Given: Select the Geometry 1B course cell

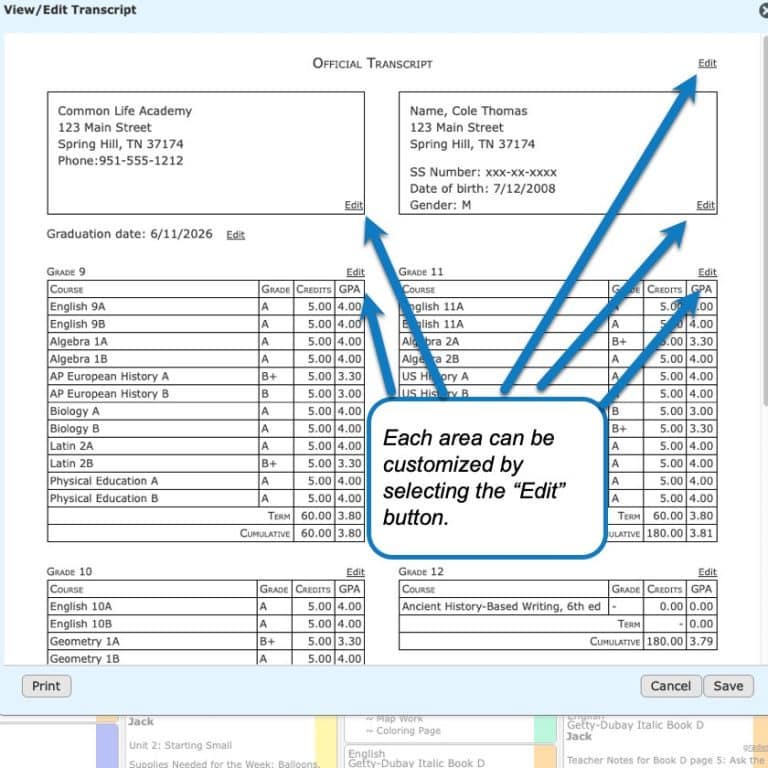Looking at the screenshot, I should [x=152, y=658].
